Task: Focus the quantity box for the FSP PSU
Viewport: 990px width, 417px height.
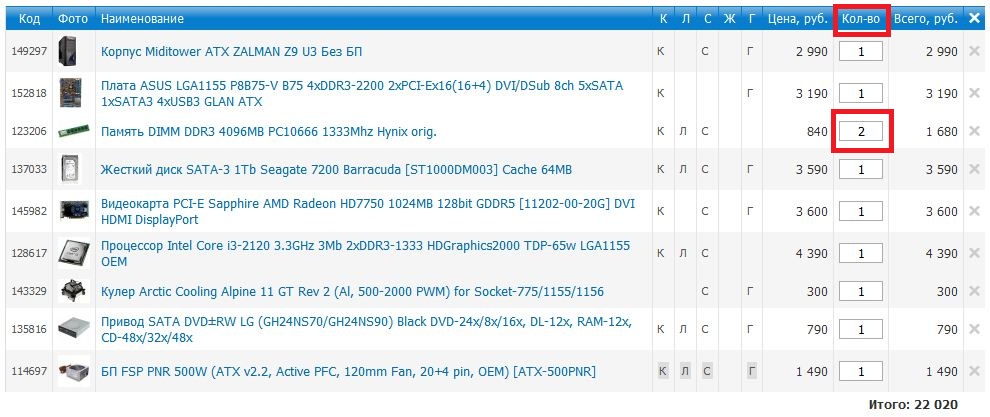Action: [861, 372]
